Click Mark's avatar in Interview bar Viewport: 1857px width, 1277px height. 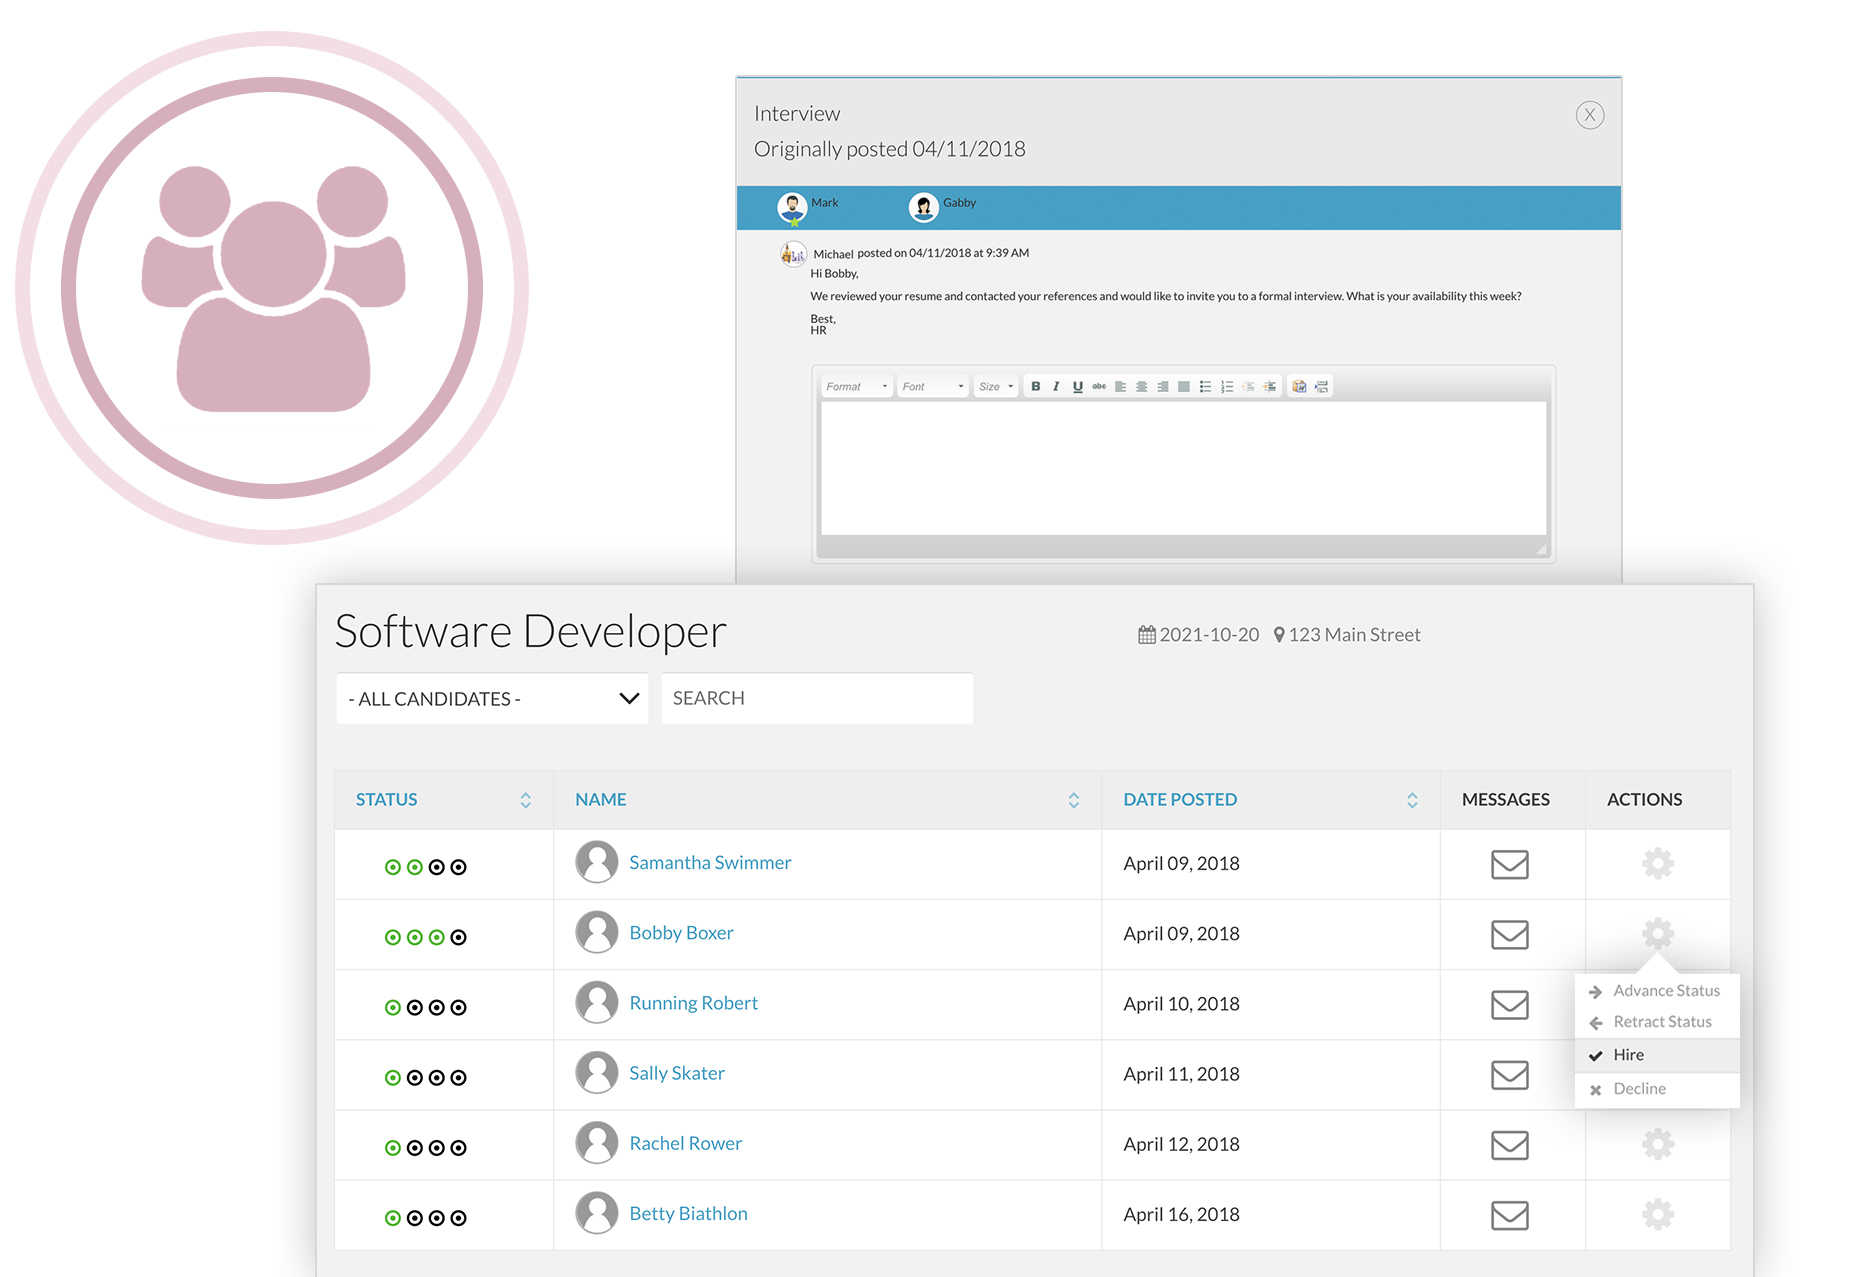pyautogui.click(x=792, y=208)
